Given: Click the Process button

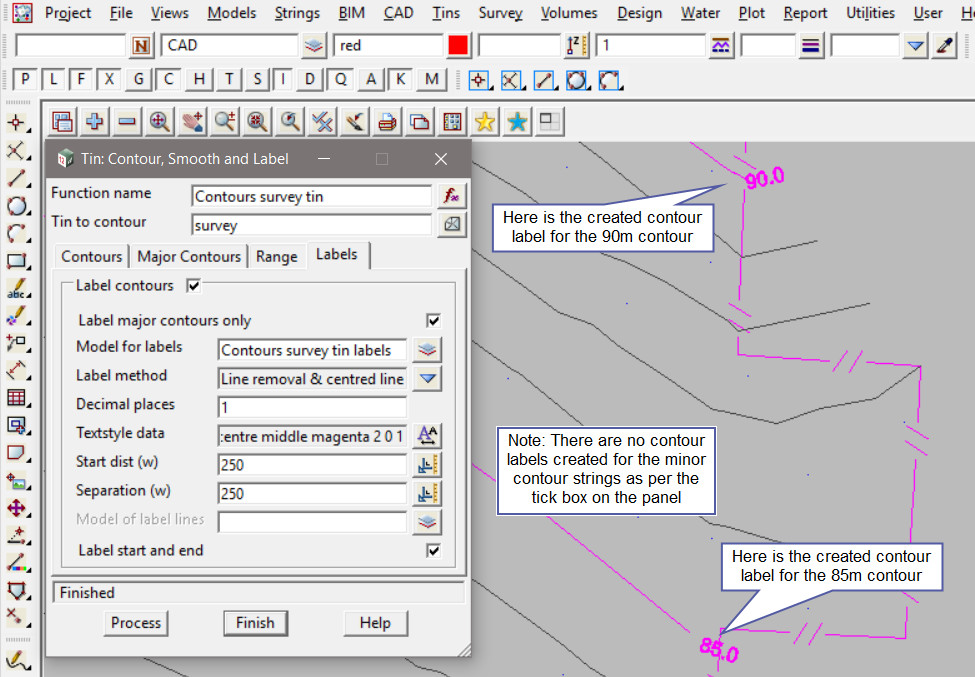Looking at the screenshot, I should (136, 623).
